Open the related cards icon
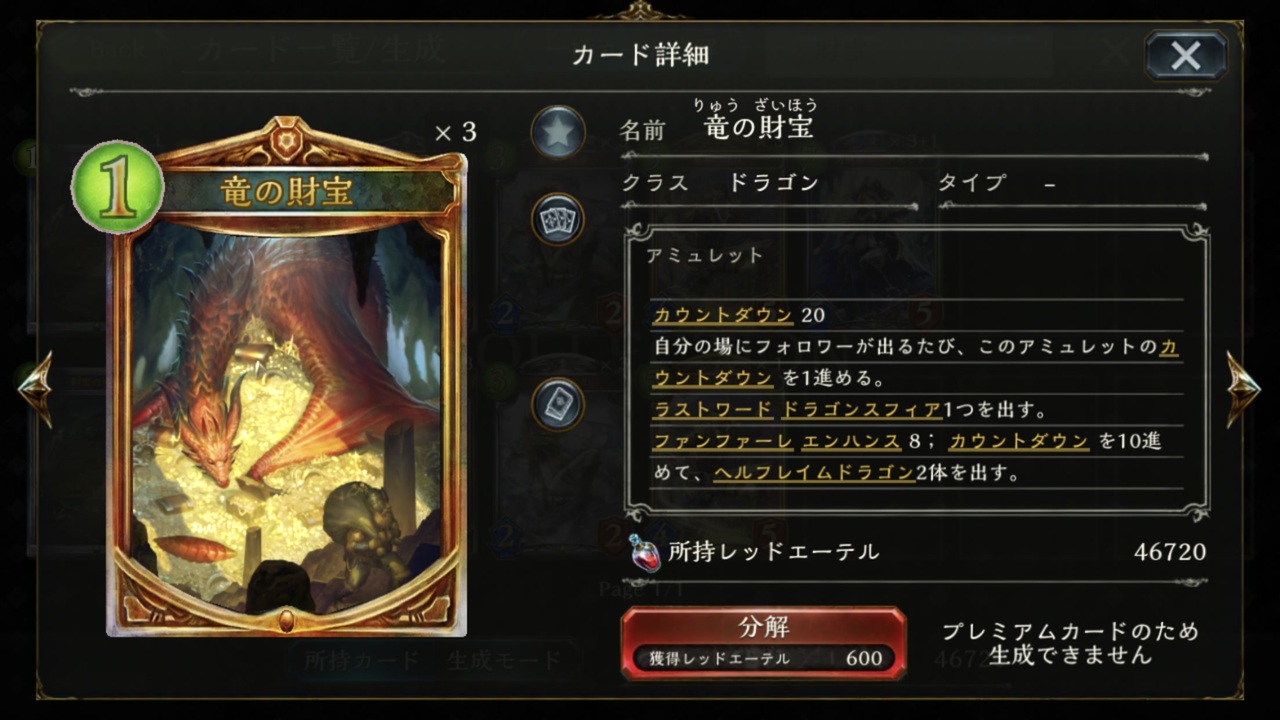Viewport: 1280px width, 720px height. pos(558,220)
